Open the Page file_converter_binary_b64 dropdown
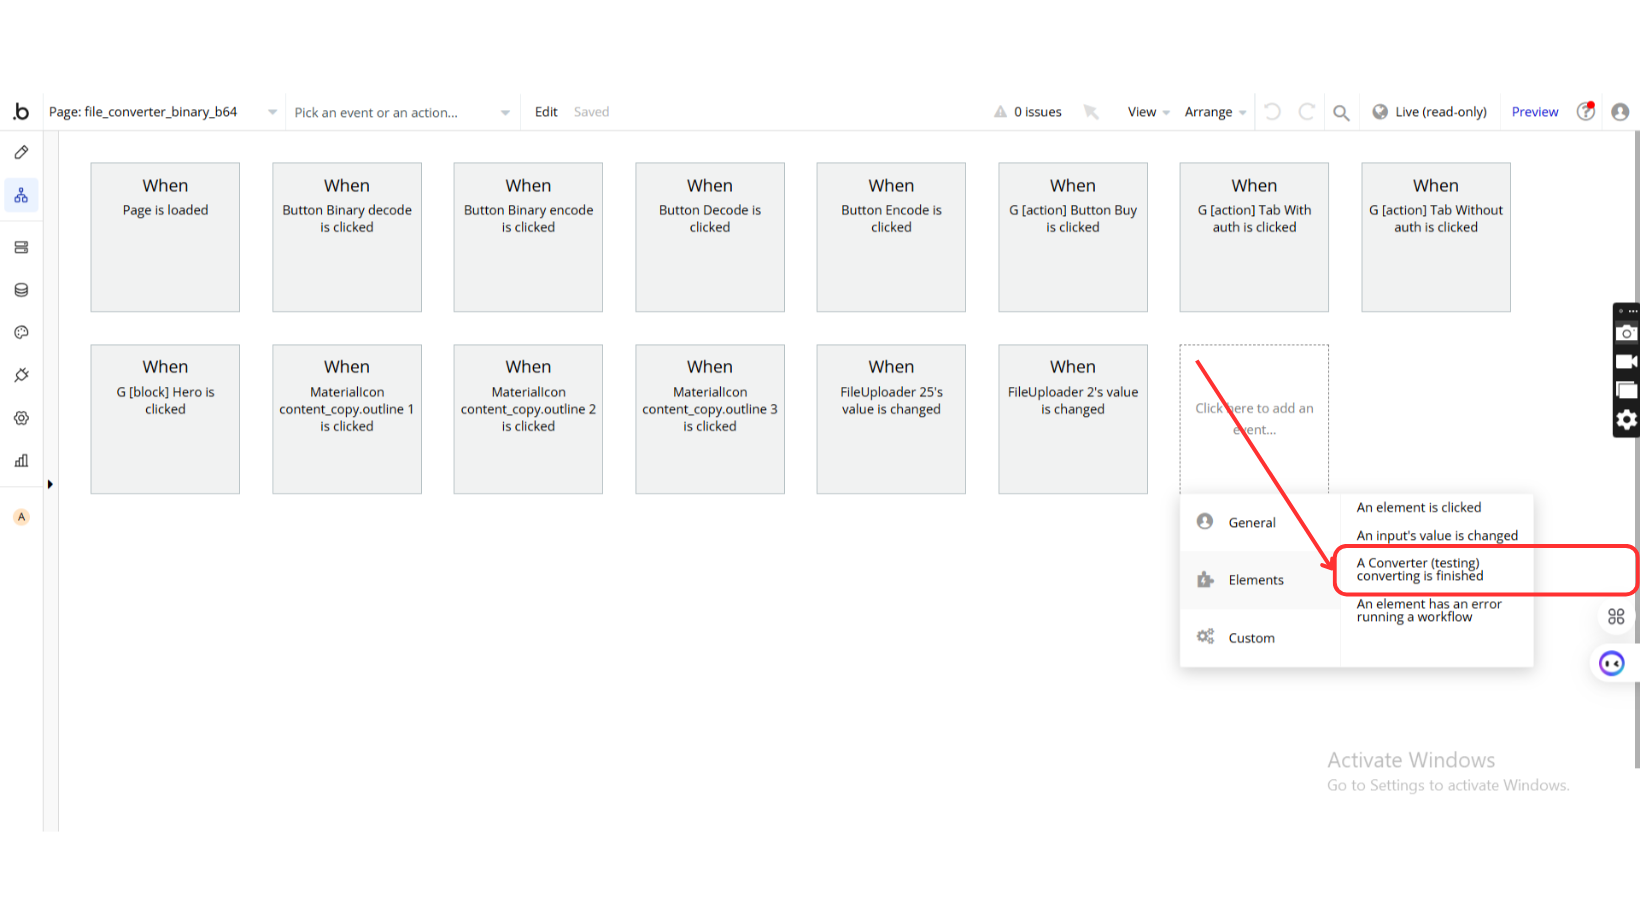The height and width of the screenshot is (924, 1640). [162, 112]
